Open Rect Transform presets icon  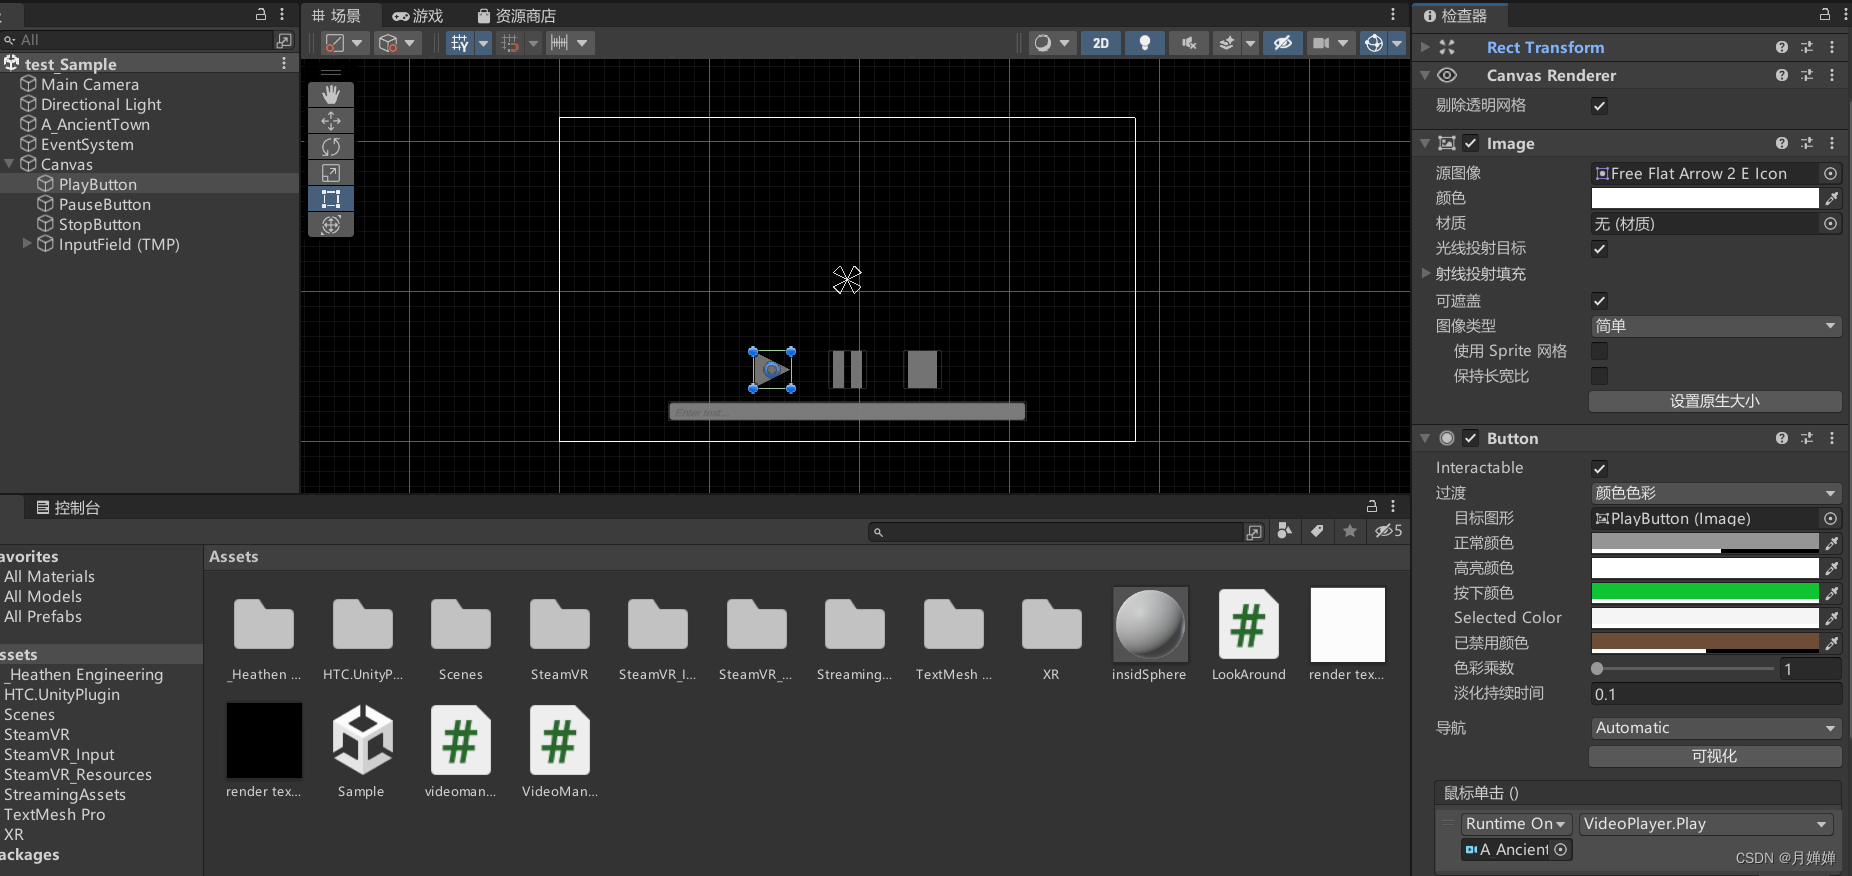click(1807, 48)
